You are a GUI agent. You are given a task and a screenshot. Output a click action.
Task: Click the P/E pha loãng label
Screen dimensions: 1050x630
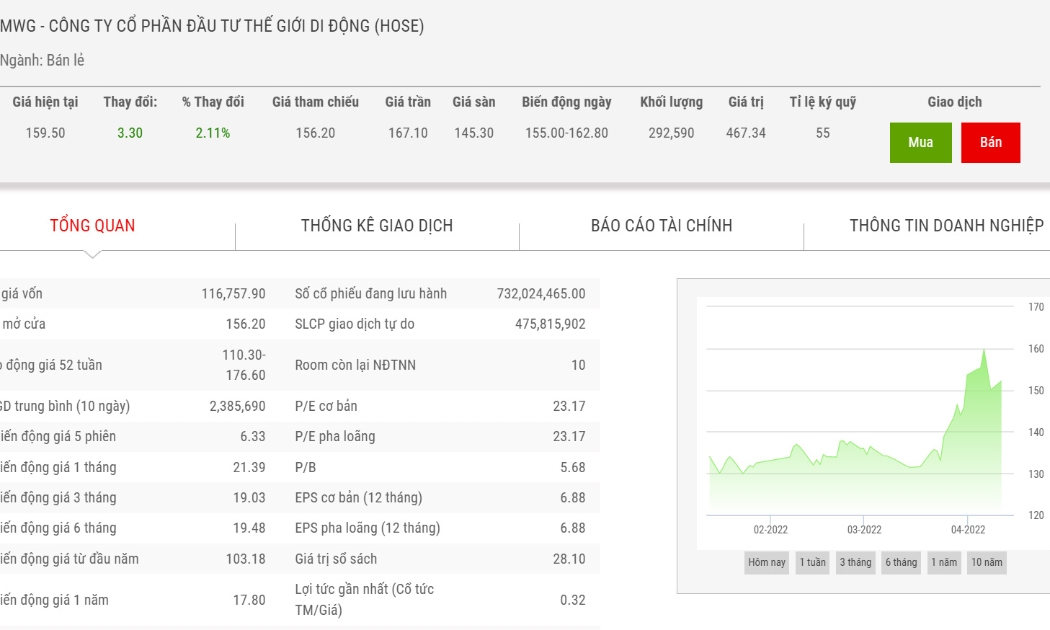[335, 437]
